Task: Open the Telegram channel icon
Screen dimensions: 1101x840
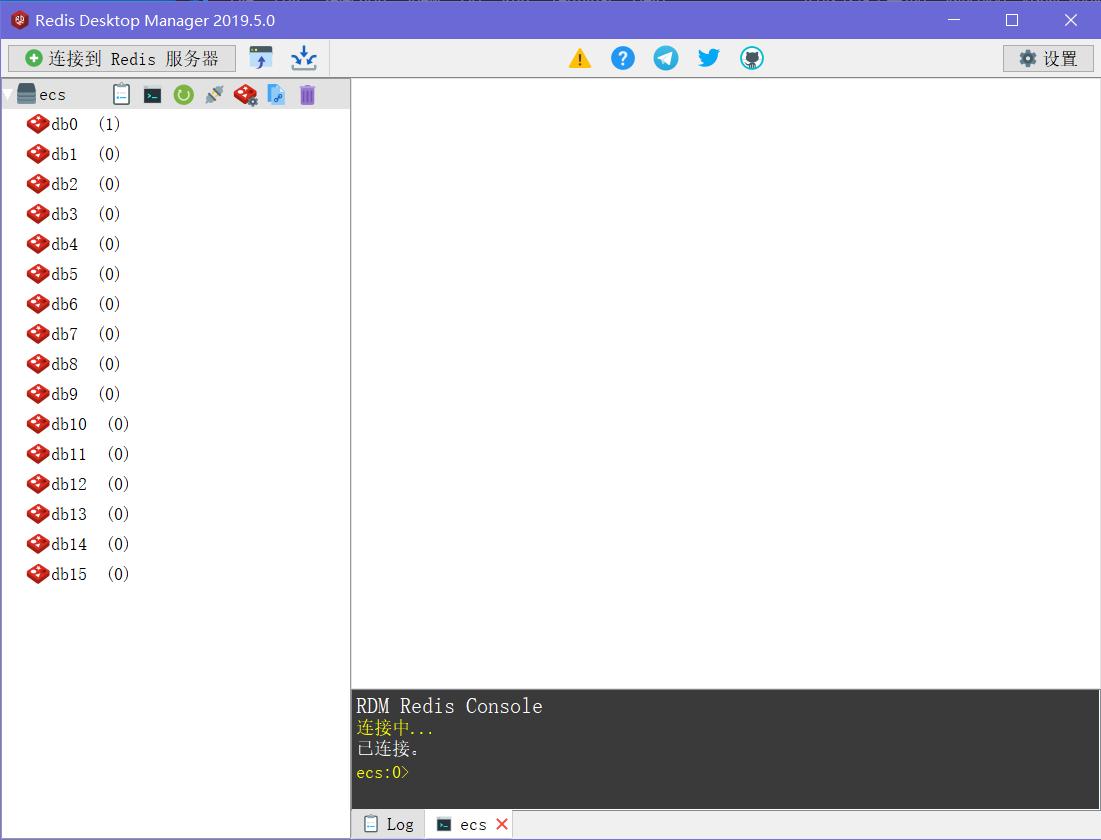Action: [x=666, y=58]
